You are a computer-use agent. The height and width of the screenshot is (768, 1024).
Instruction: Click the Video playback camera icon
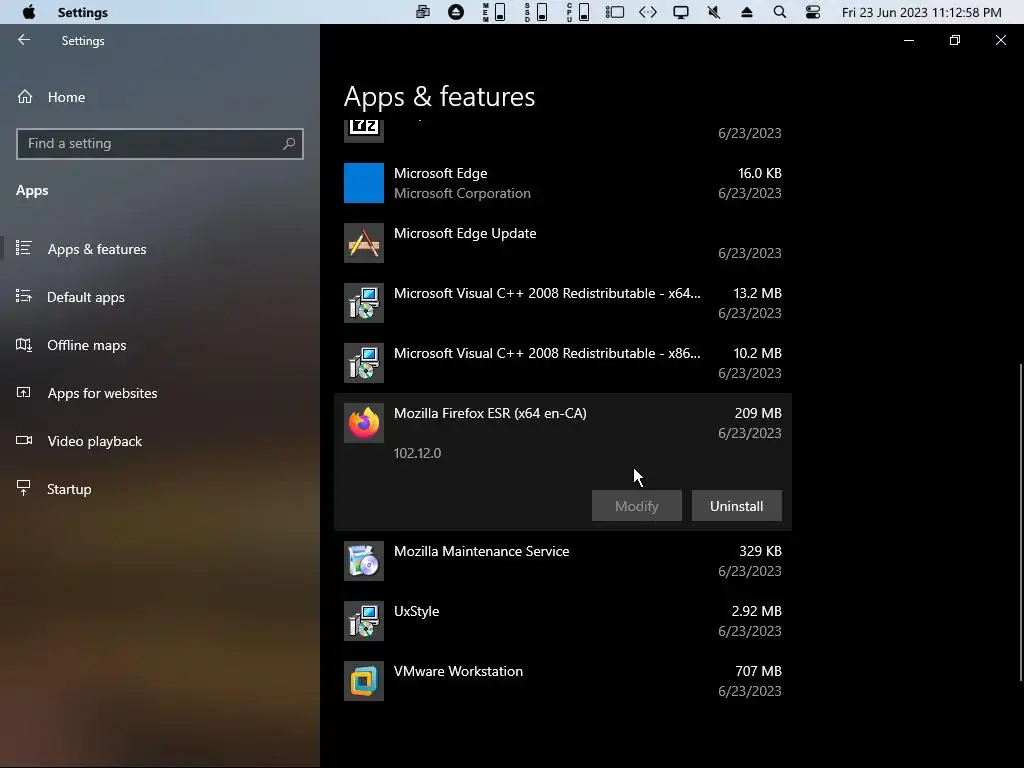coord(24,440)
